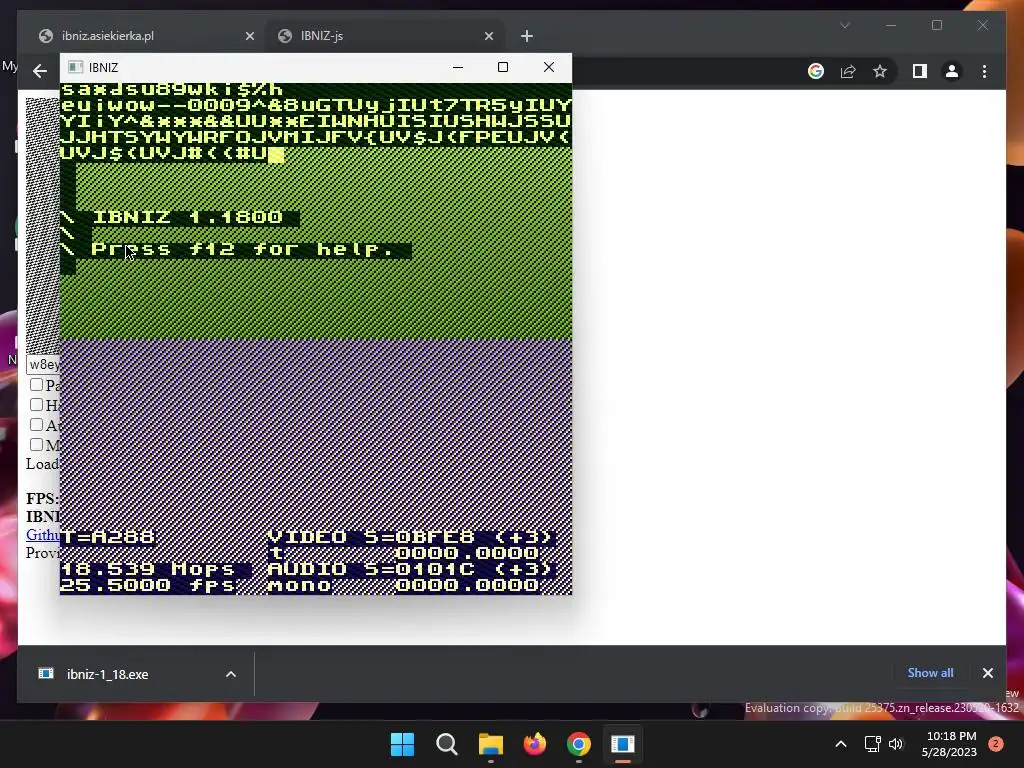Click the w8ey code input field
This screenshot has height=768, width=1024.
[43, 364]
